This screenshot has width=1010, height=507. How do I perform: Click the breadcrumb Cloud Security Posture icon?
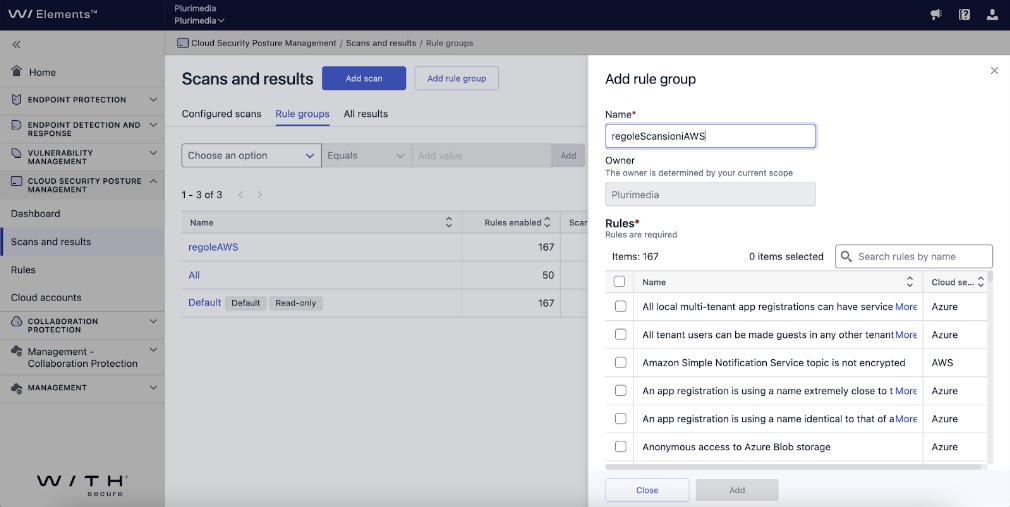pos(182,43)
